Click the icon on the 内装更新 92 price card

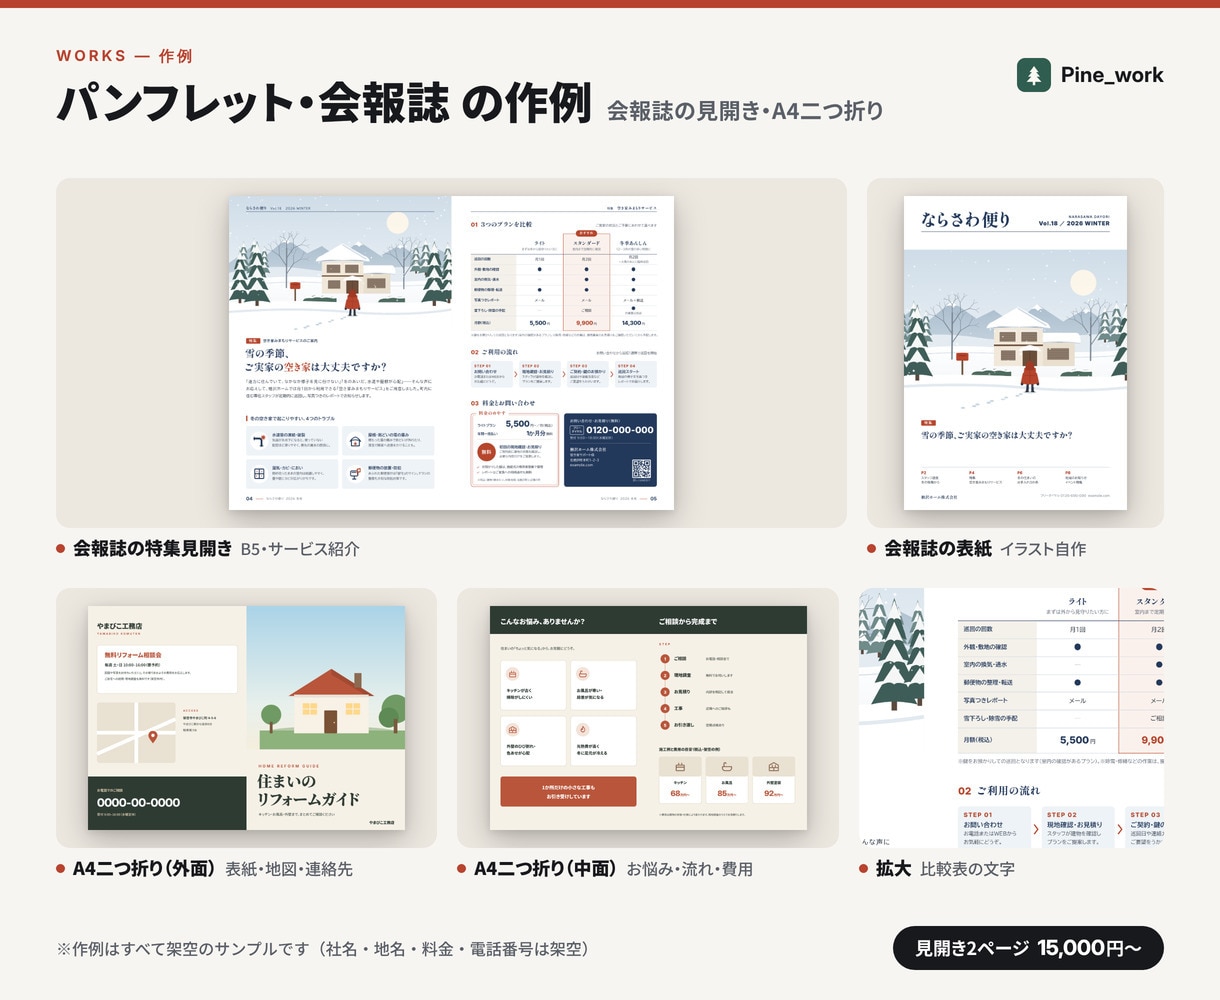tap(773, 767)
